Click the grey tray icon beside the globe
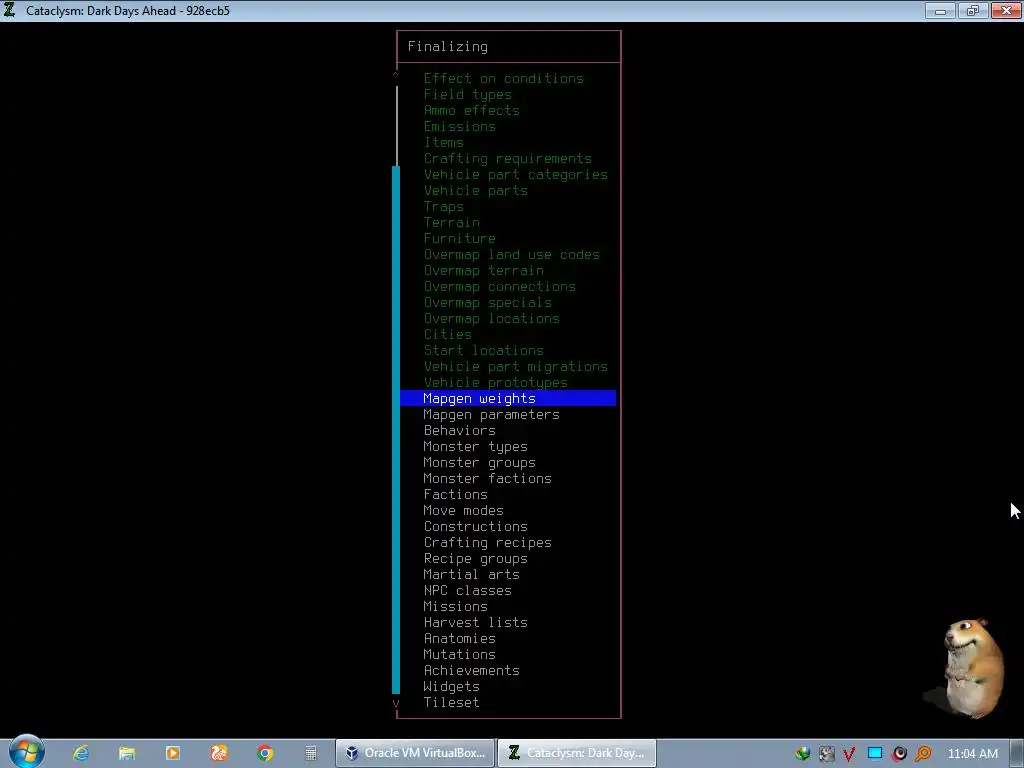 [826, 754]
